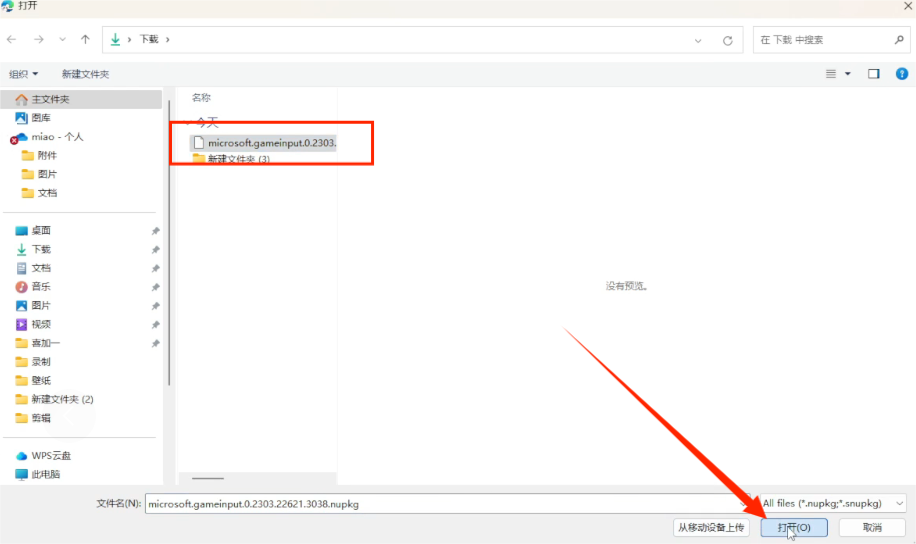Viewport: 916px width, 544px height.
Task: Click the 取消 button
Action: (x=872, y=527)
